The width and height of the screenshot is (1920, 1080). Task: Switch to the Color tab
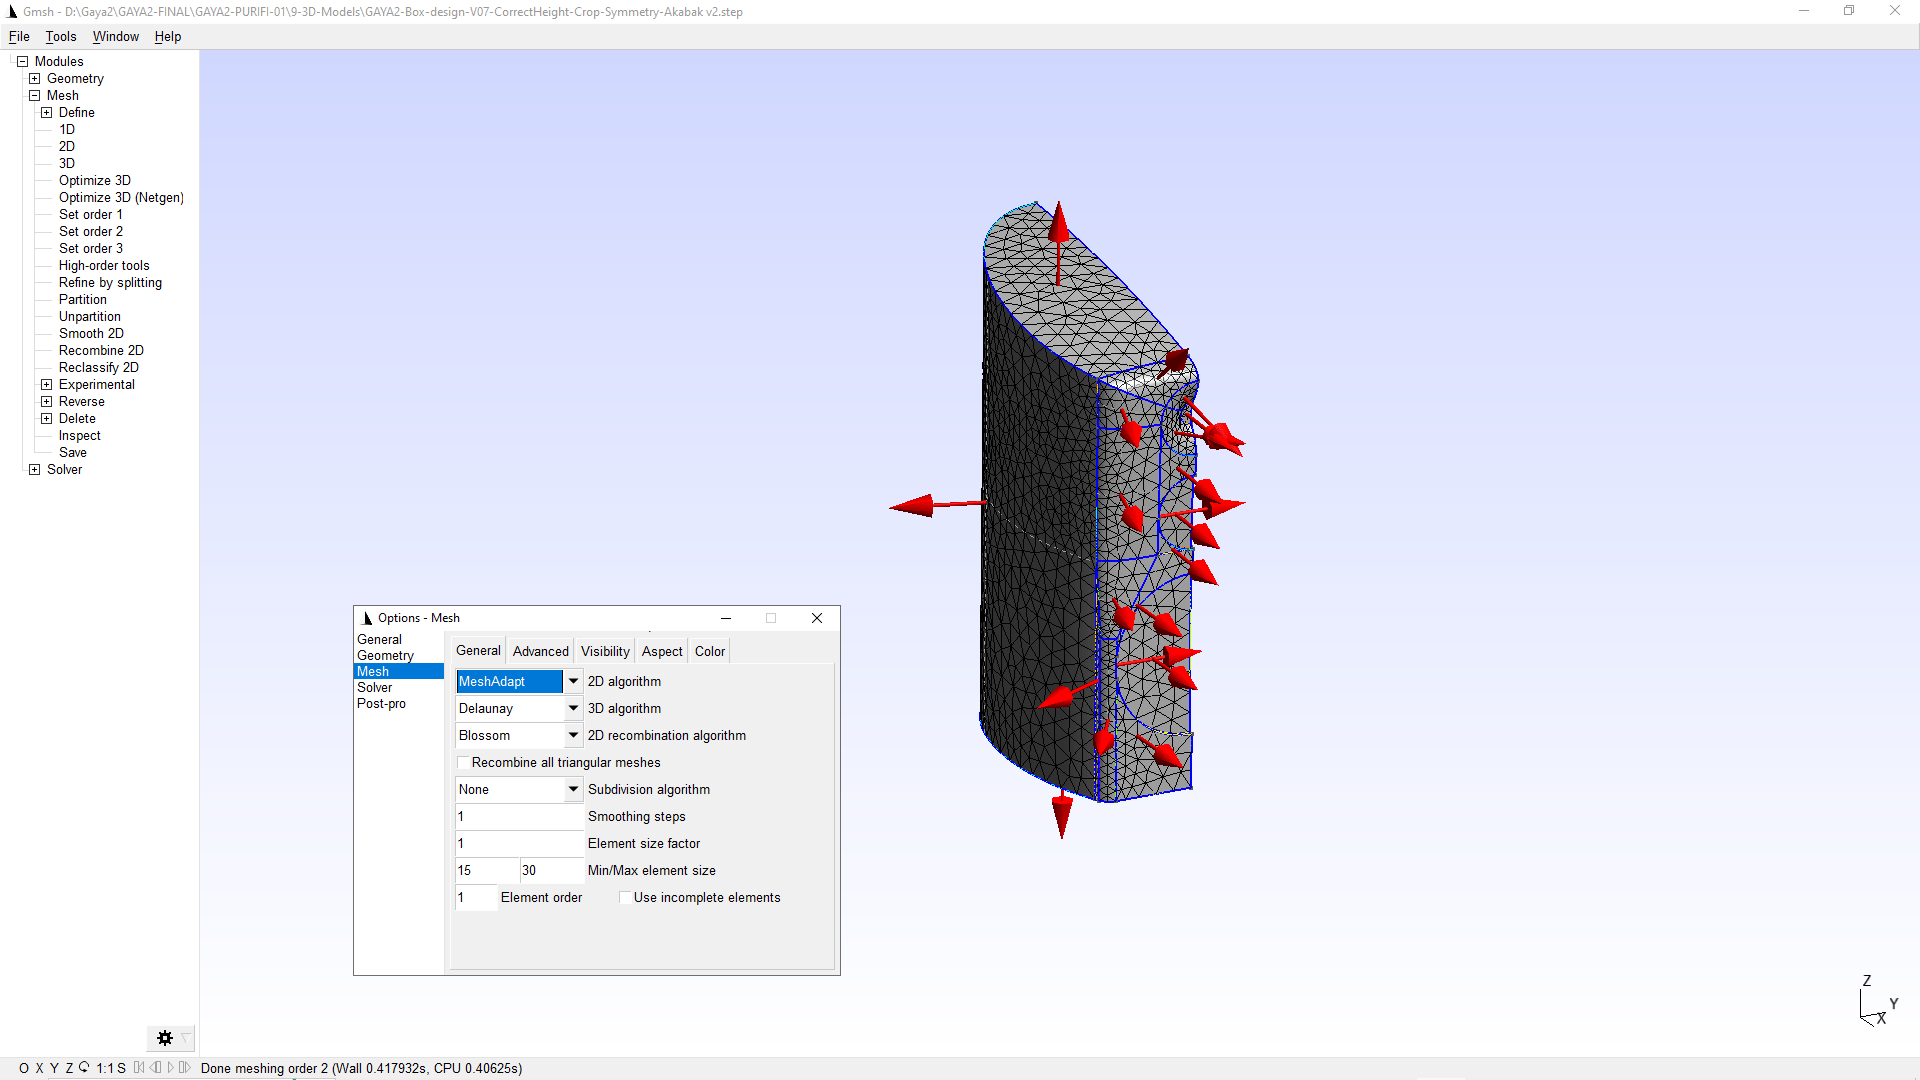coord(710,651)
